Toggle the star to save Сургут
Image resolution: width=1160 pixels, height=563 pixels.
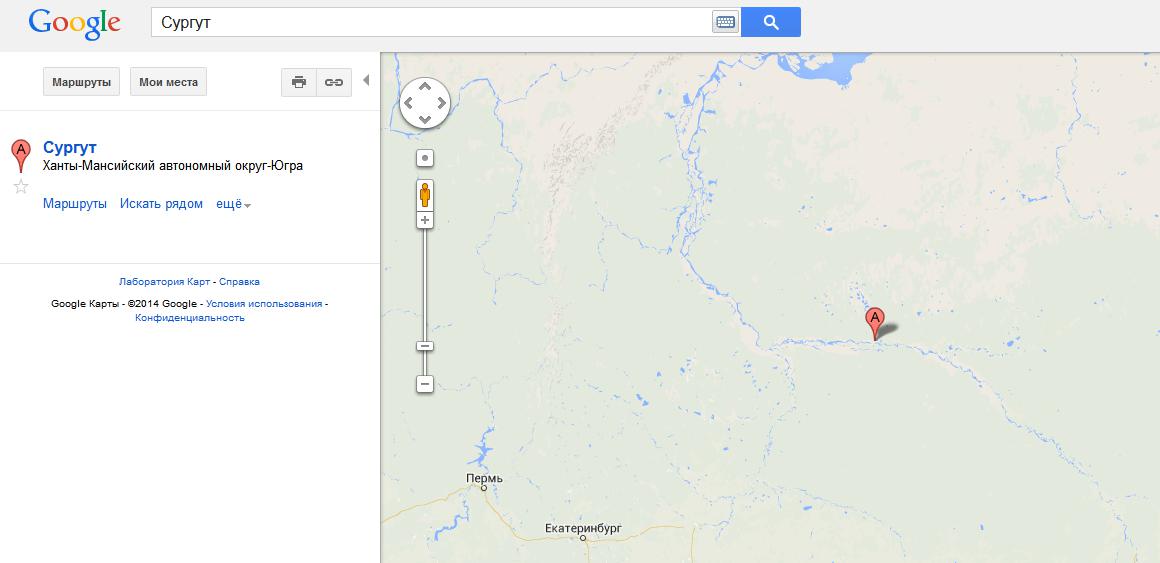tap(21, 186)
